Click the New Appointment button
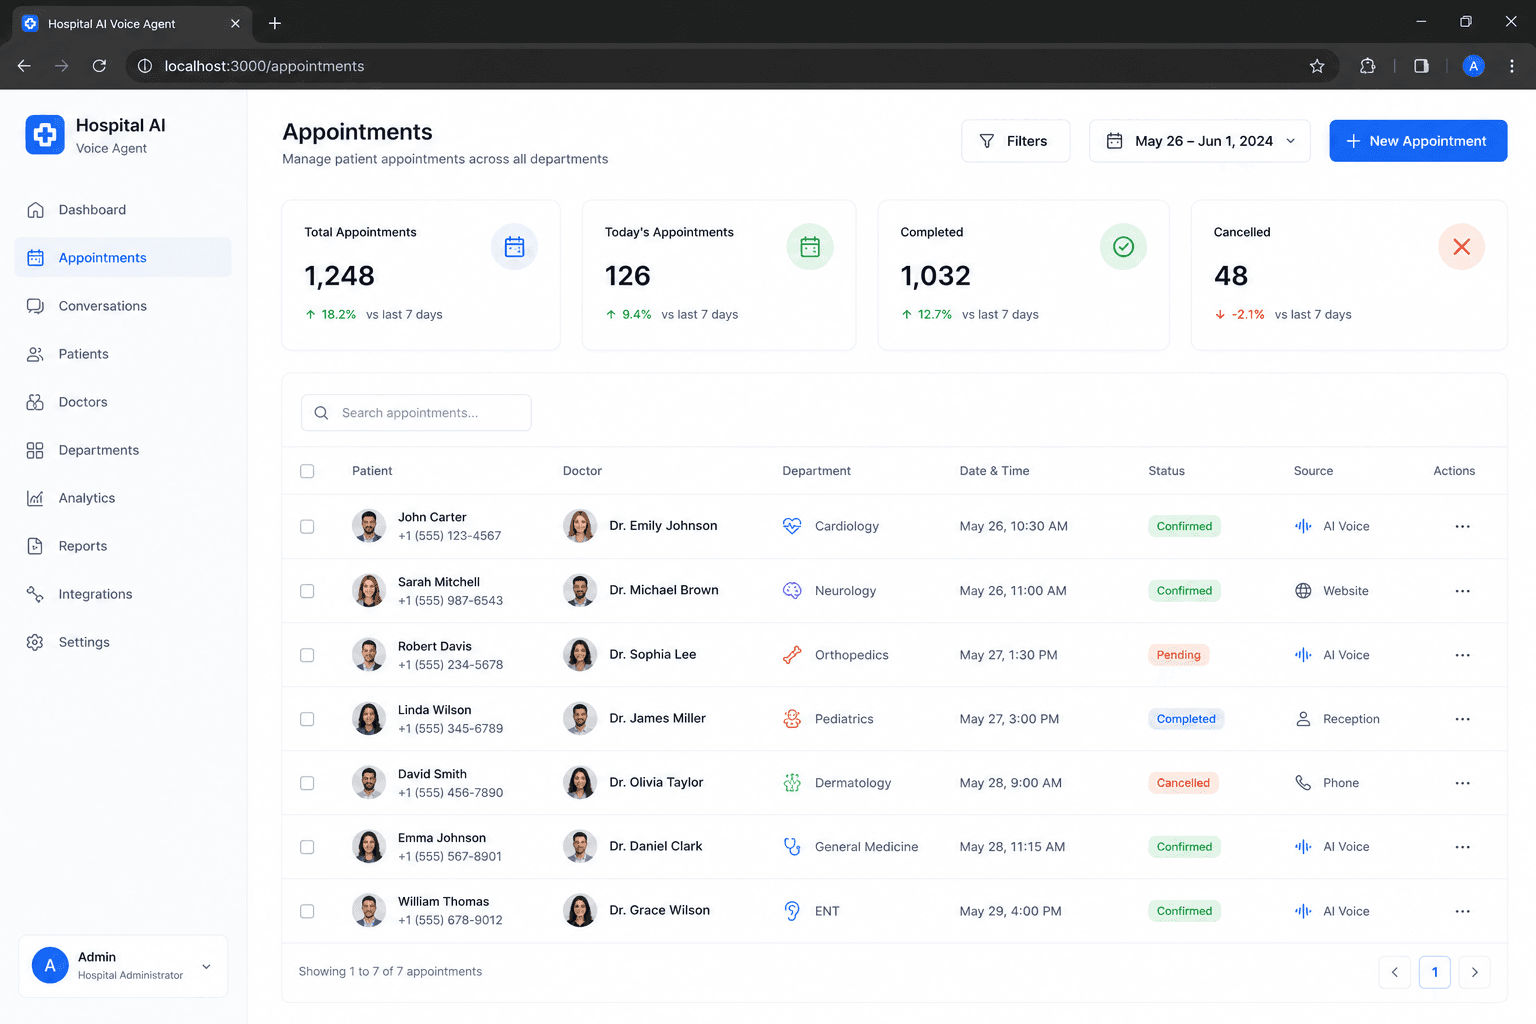 1418,141
